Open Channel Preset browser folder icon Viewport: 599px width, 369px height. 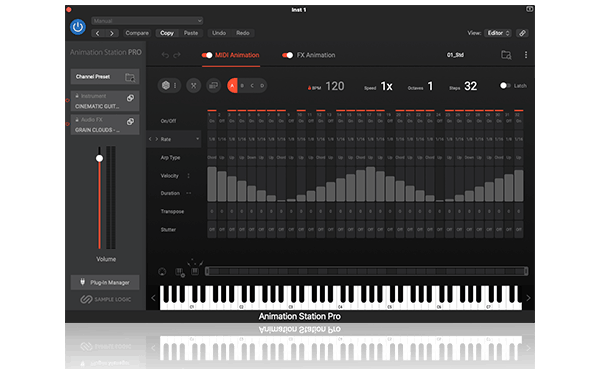pyautogui.click(x=130, y=77)
